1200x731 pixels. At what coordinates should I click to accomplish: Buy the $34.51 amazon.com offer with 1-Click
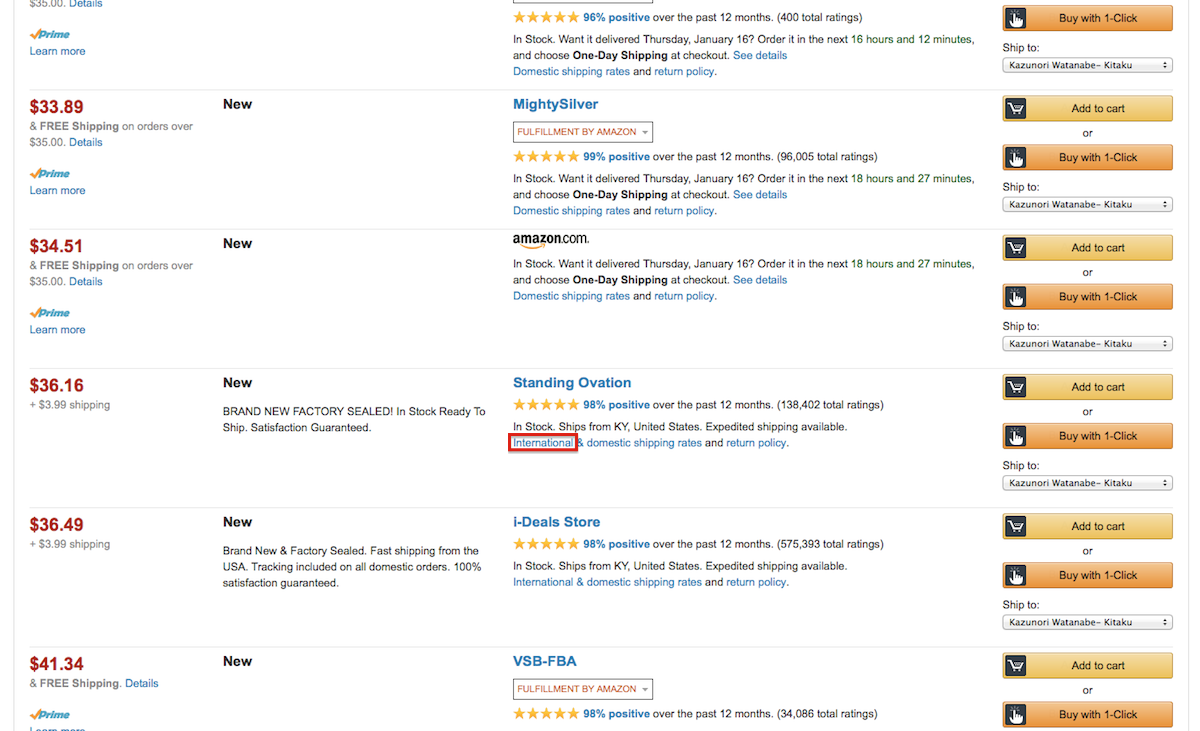[x=1087, y=297]
